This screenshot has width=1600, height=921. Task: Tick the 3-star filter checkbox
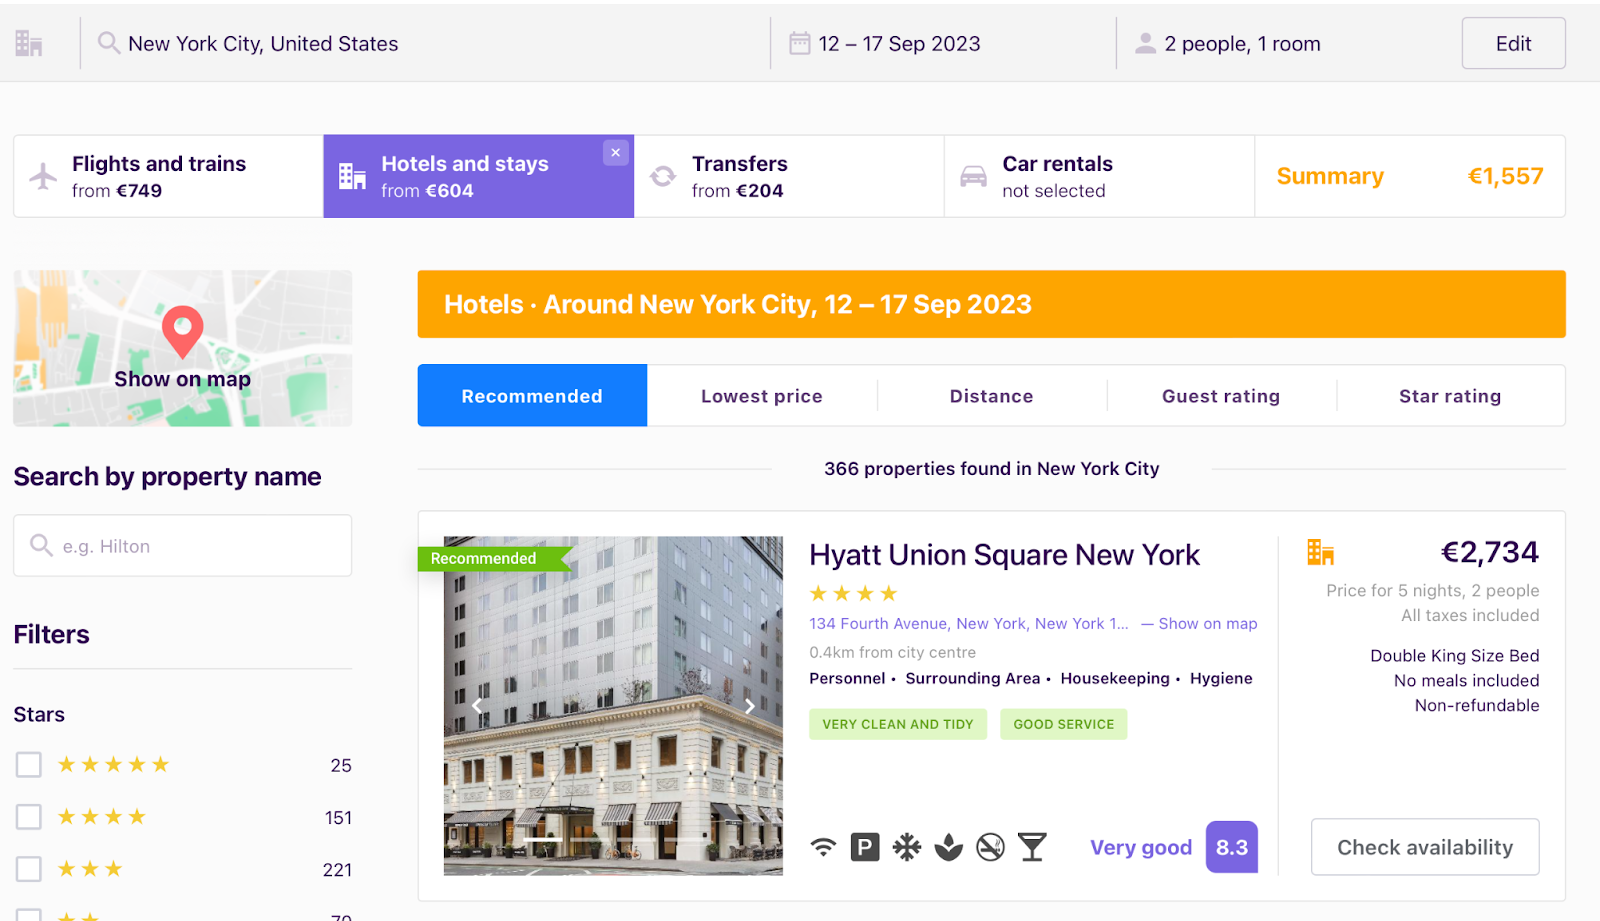click(29, 869)
